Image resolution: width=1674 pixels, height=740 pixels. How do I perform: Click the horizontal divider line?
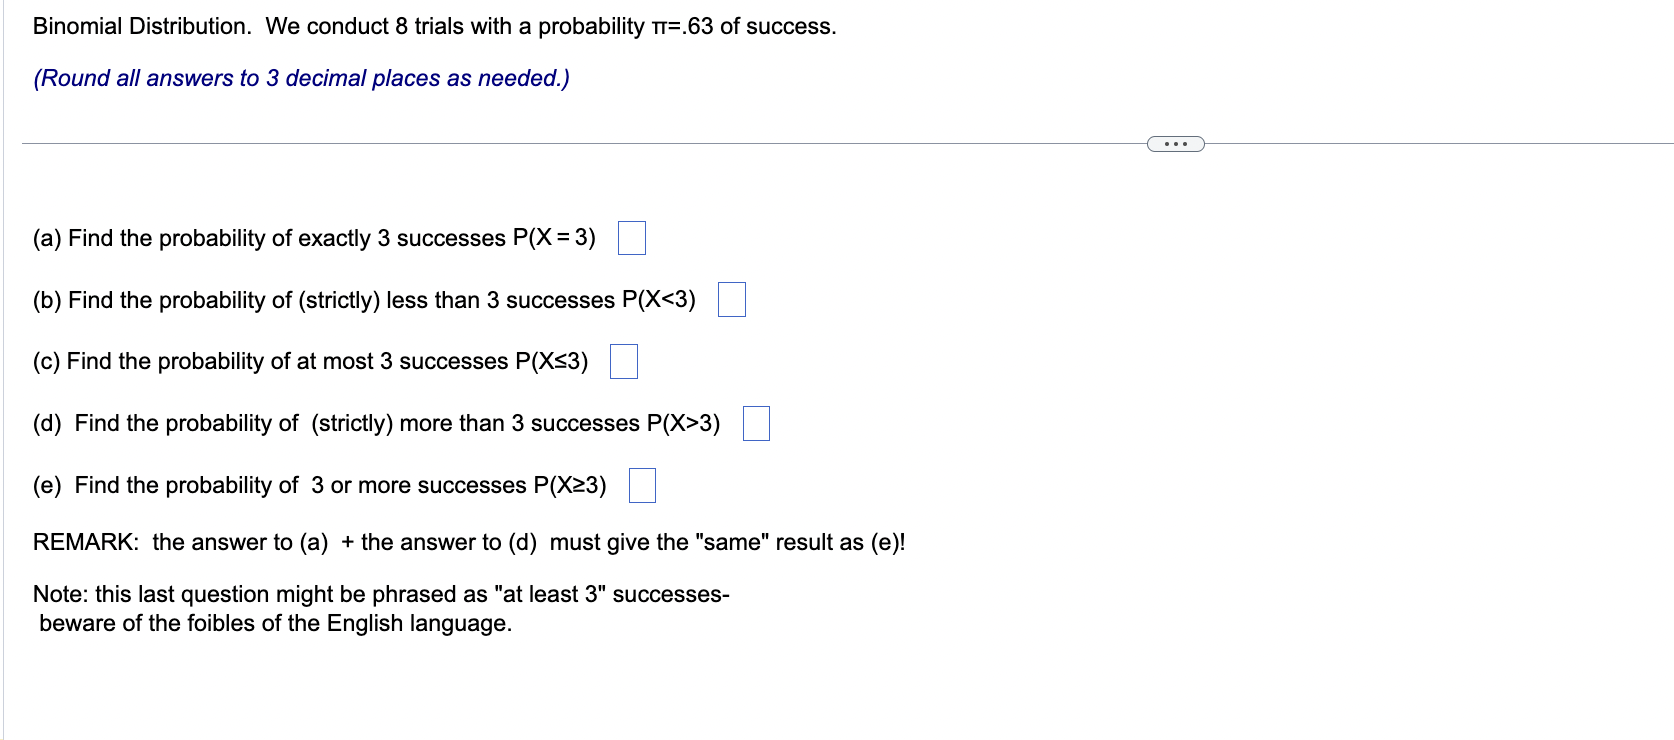[x=600, y=141]
